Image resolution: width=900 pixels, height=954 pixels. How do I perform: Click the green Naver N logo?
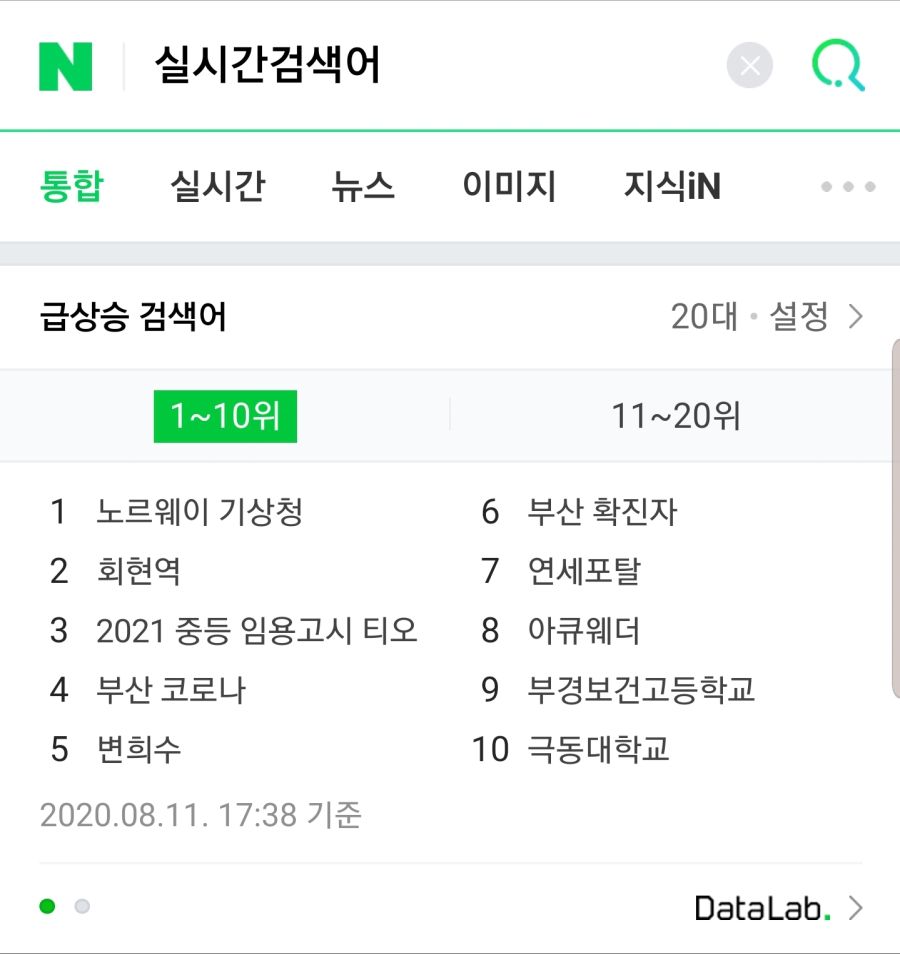click(65, 66)
